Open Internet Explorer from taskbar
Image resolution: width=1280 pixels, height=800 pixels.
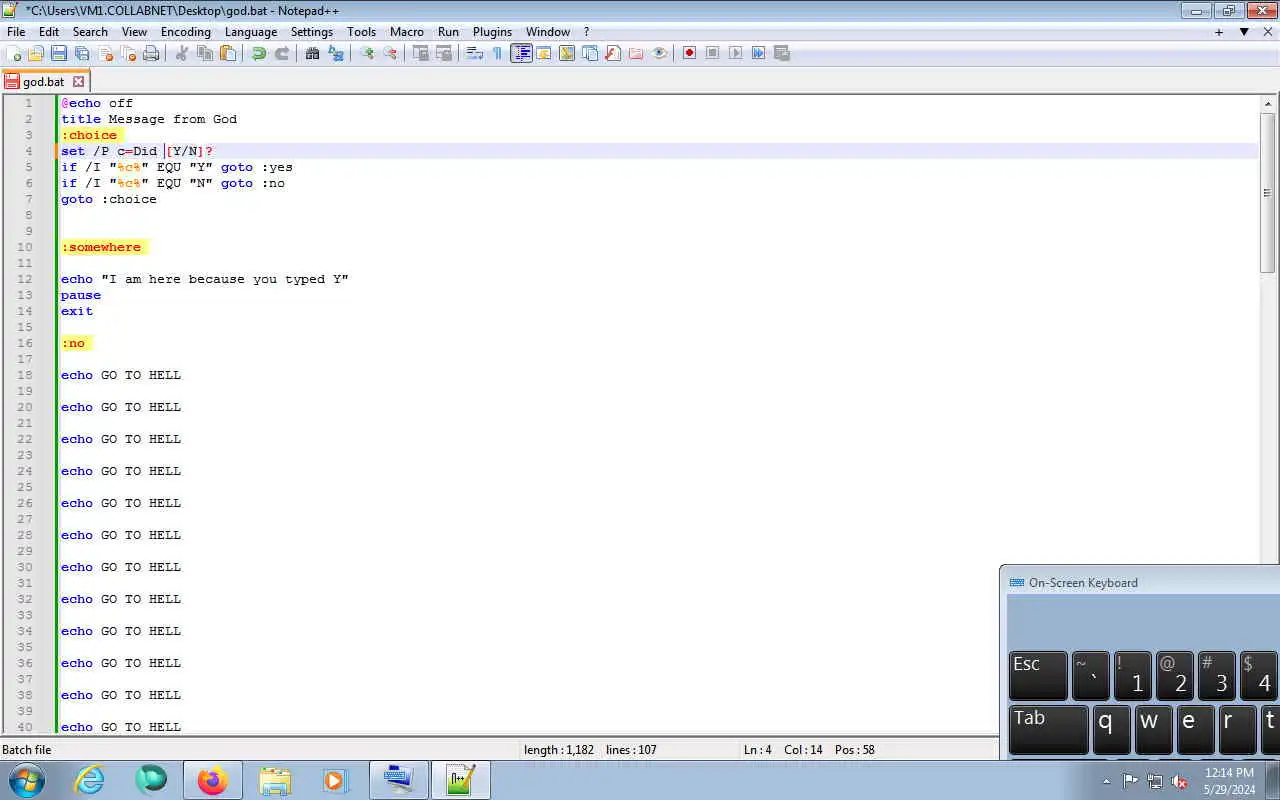90,780
